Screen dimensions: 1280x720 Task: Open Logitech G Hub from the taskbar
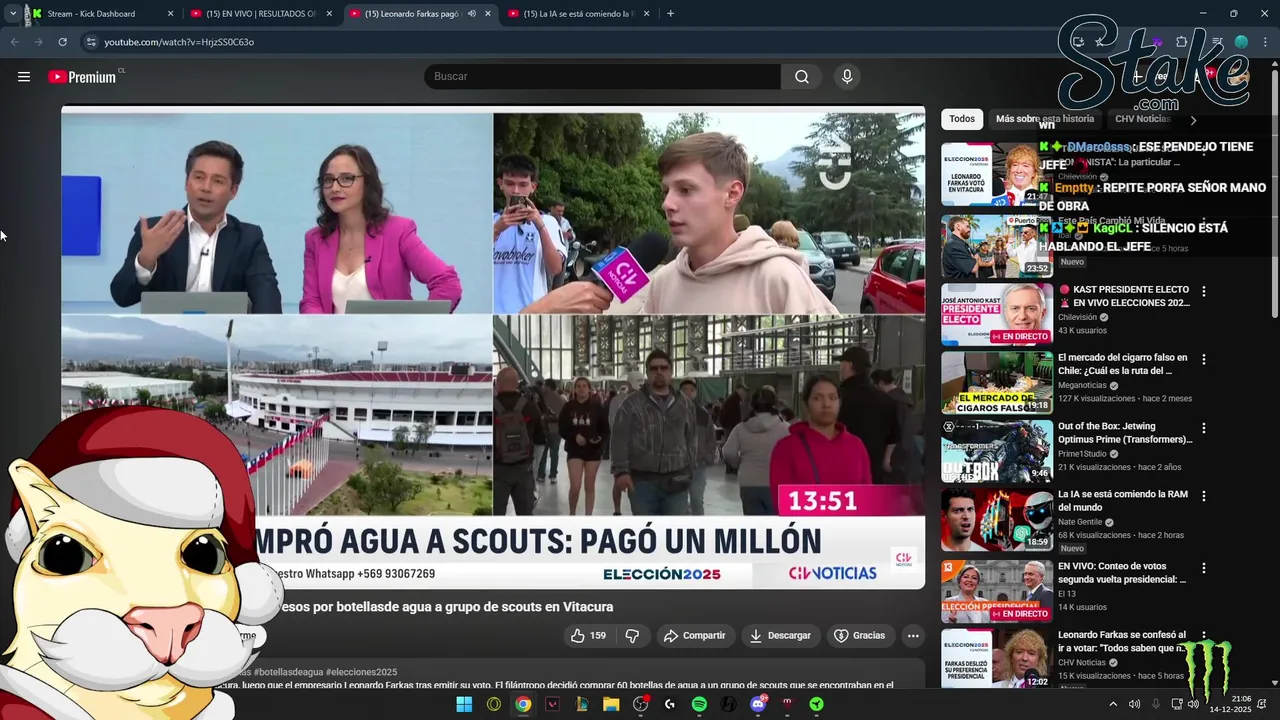click(670, 704)
